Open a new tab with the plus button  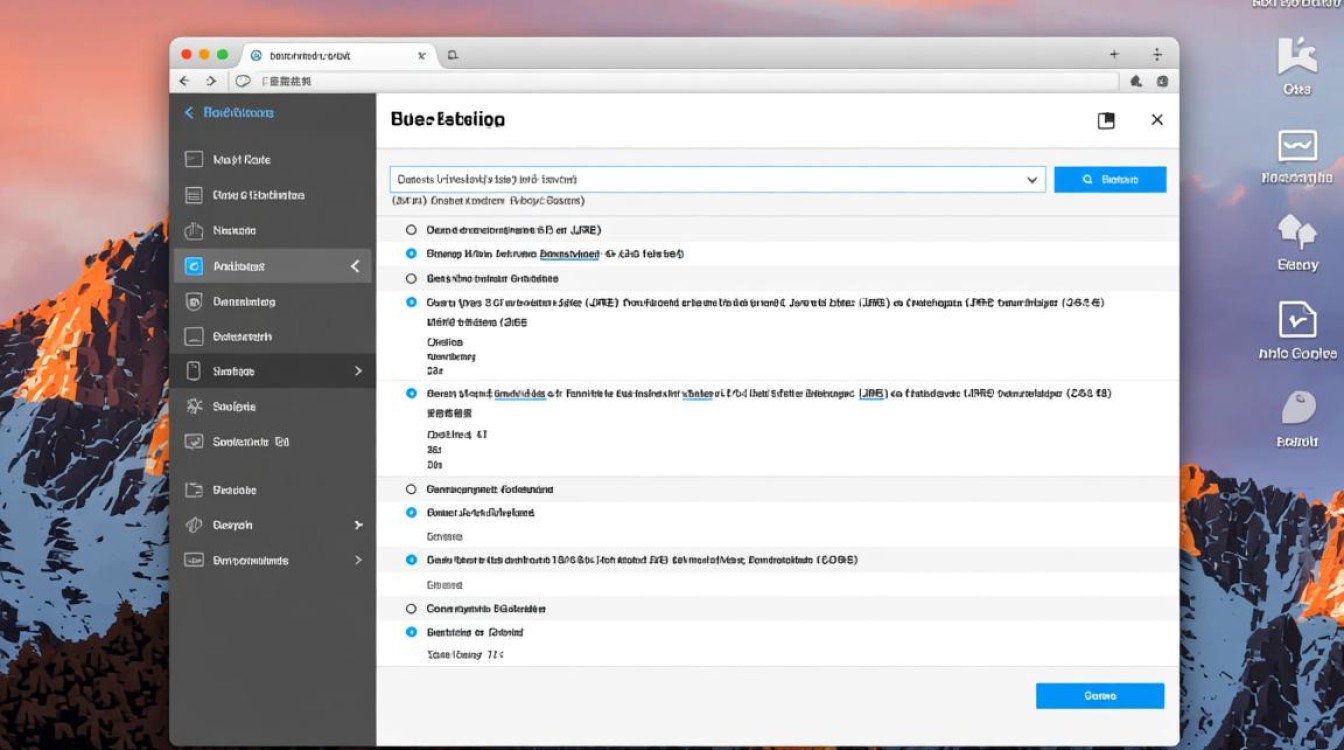(x=1114, y=55)
